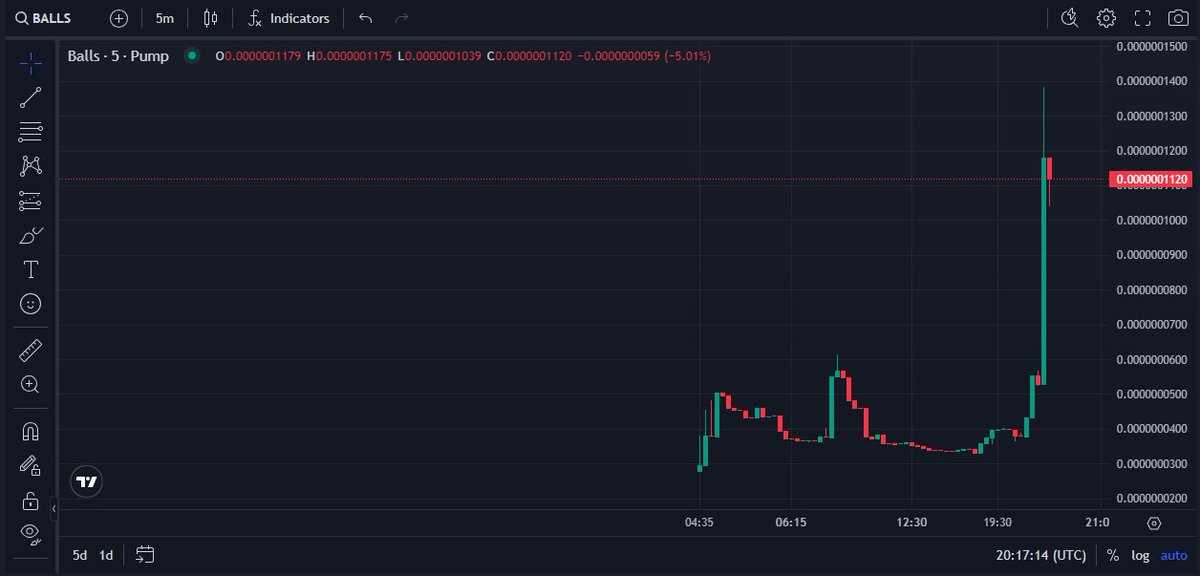The width and height of the screenshot is (1200, 576).
Task: Open the BALLS symbol search
Action: [x=40, y=17]
